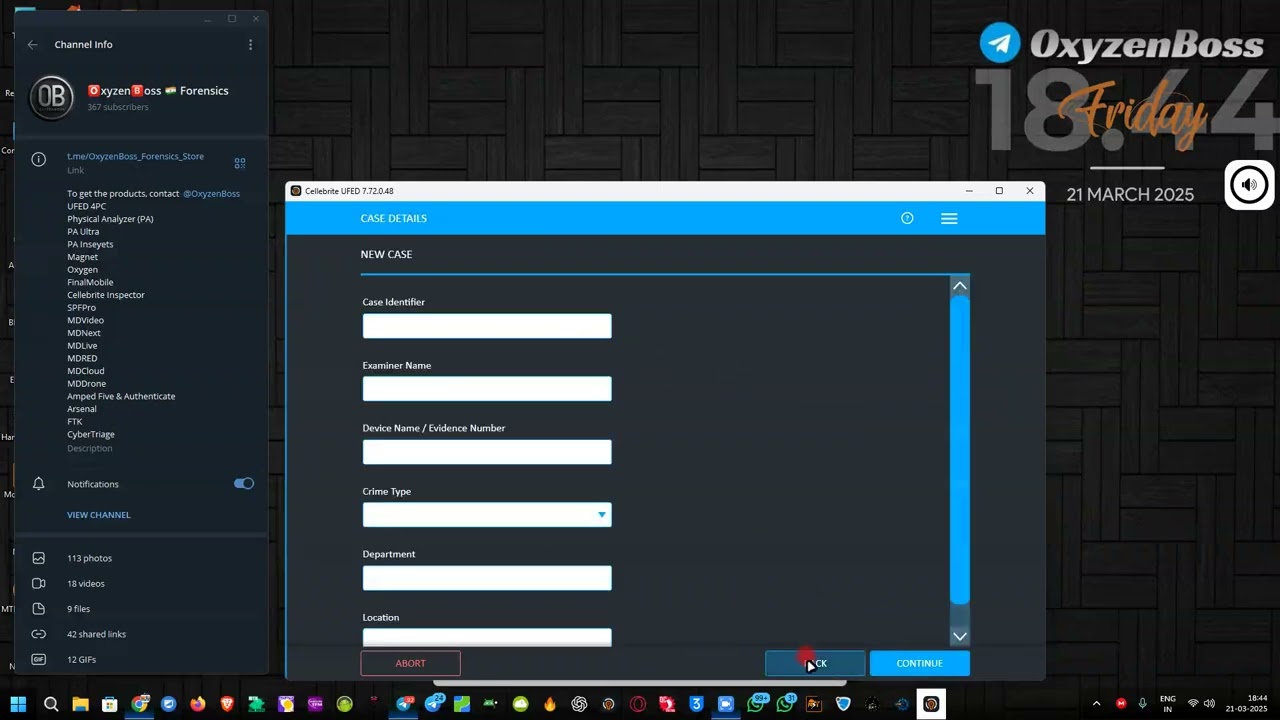Click the scroll down arrow in case form

coord(960,636)
